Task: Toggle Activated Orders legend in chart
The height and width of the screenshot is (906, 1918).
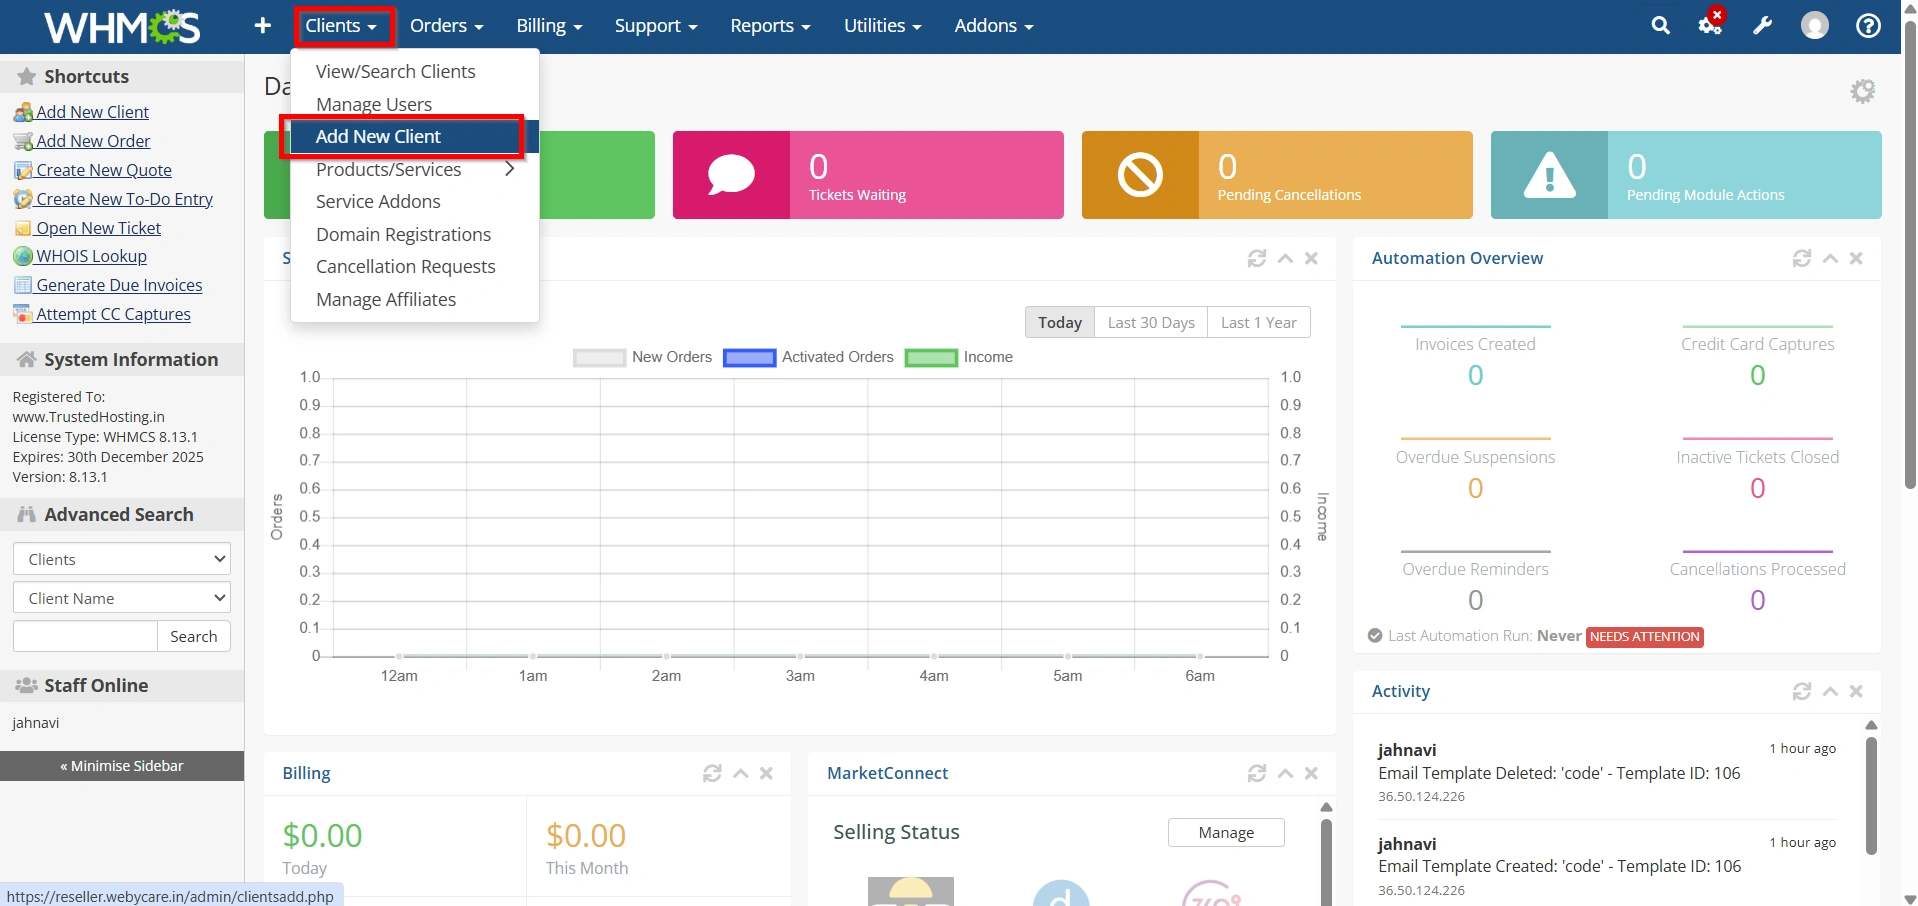Action: coord(808,357)
